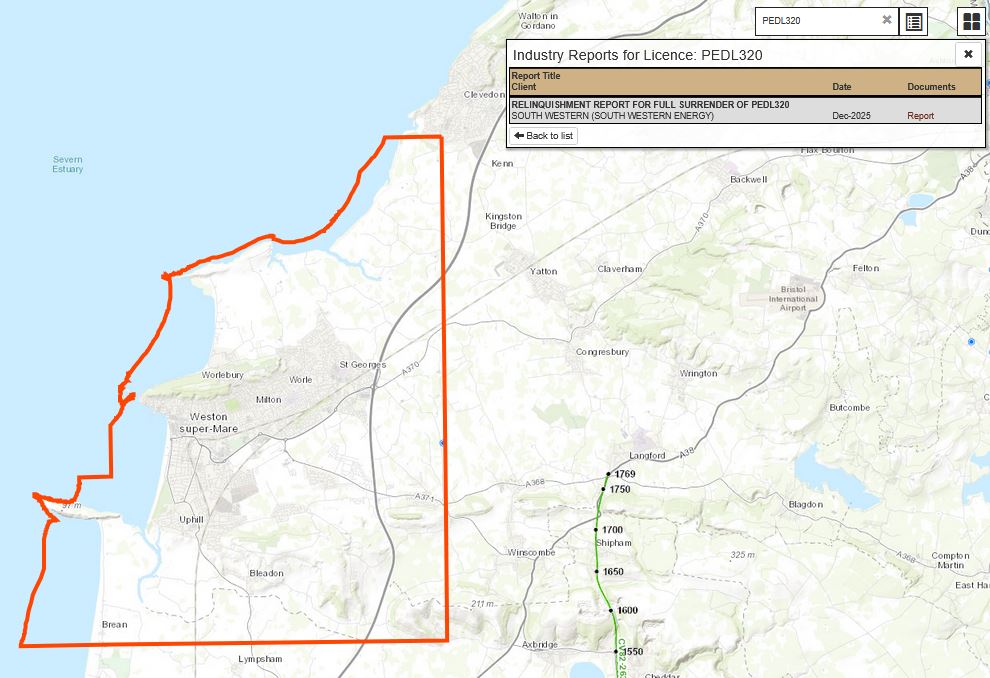
Task: Clear the PEDL320 search text
Action: [x=886, y=20]
